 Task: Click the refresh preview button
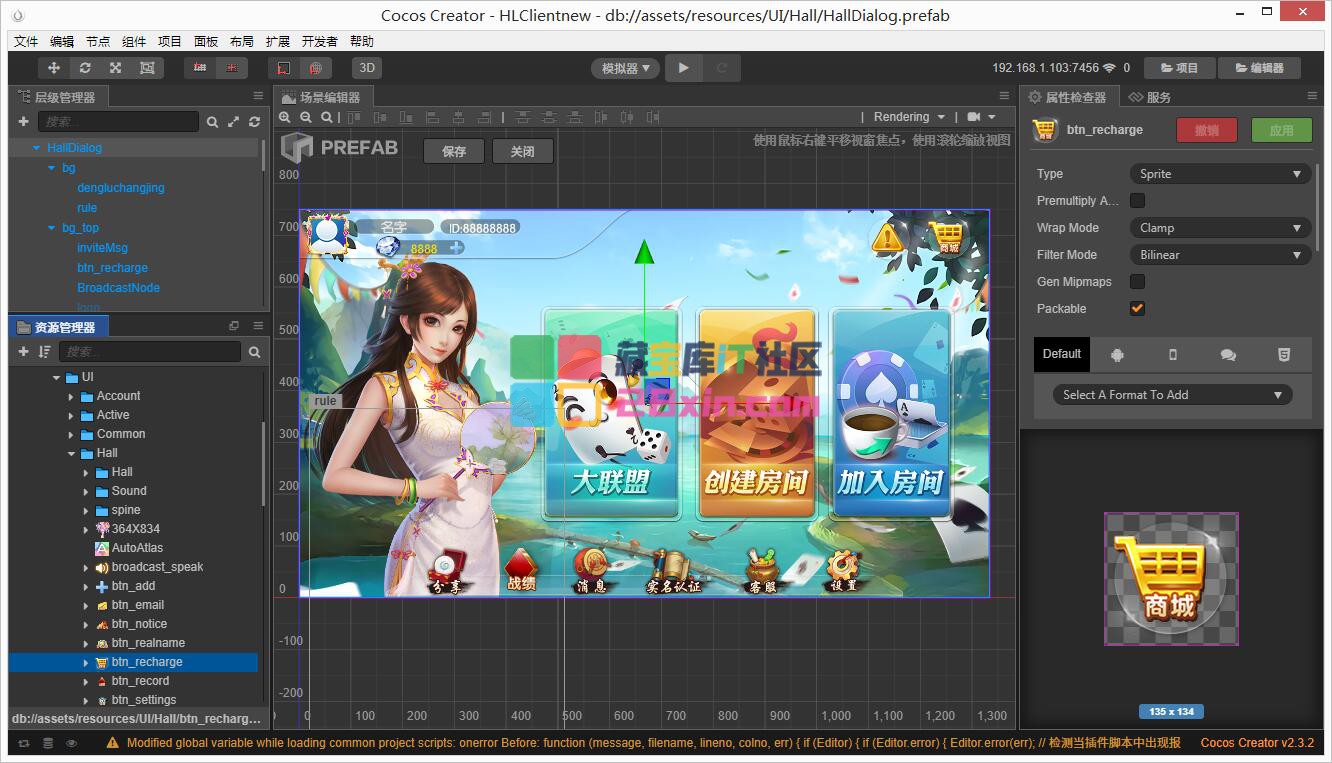[x=721, y=68]
